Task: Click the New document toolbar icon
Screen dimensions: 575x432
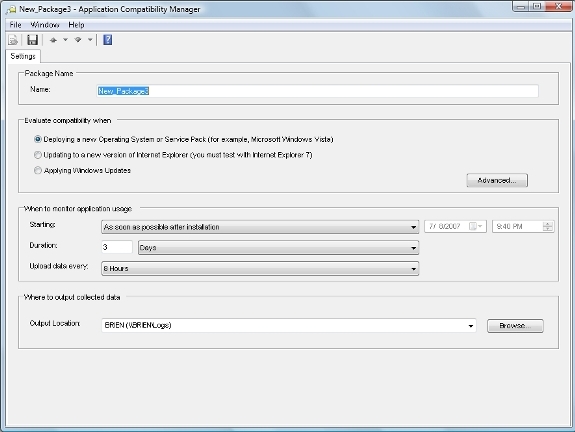Action: [13, 40]
